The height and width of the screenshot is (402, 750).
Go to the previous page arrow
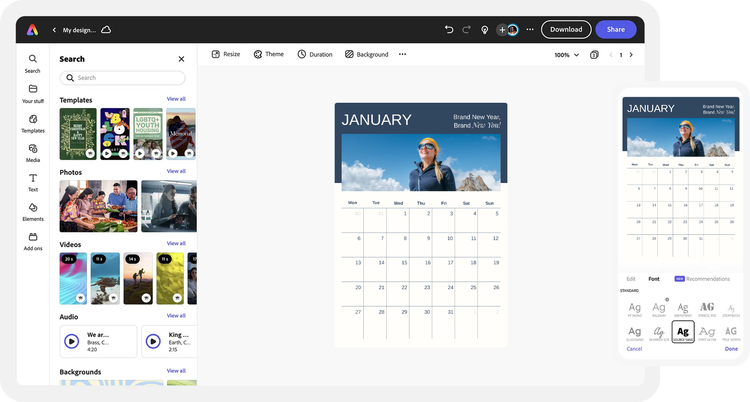(x=611, y=55)
